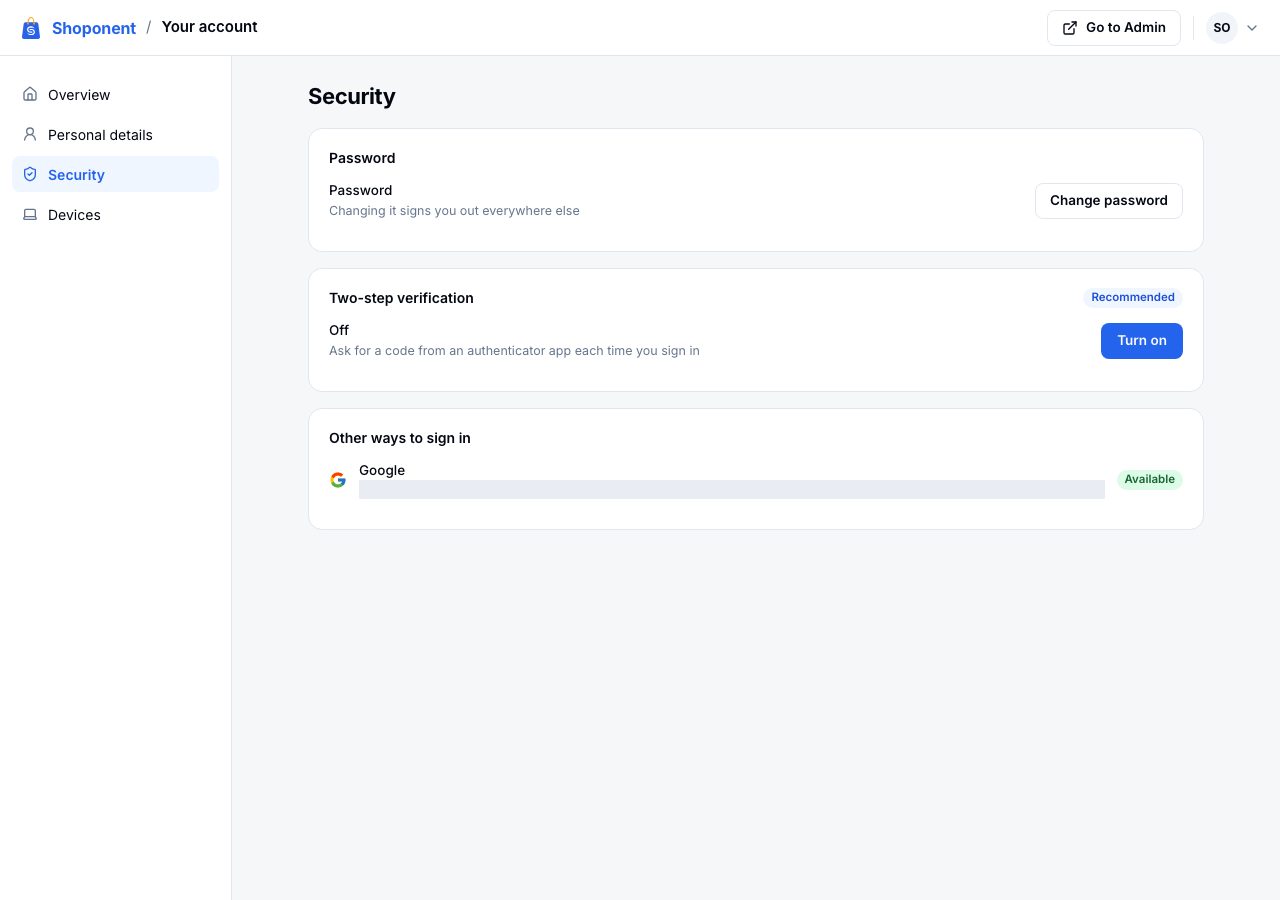The height and width of the screenshot is (900, 1280).
Task: Select the Security sidebar item
Action: [115, 174]
